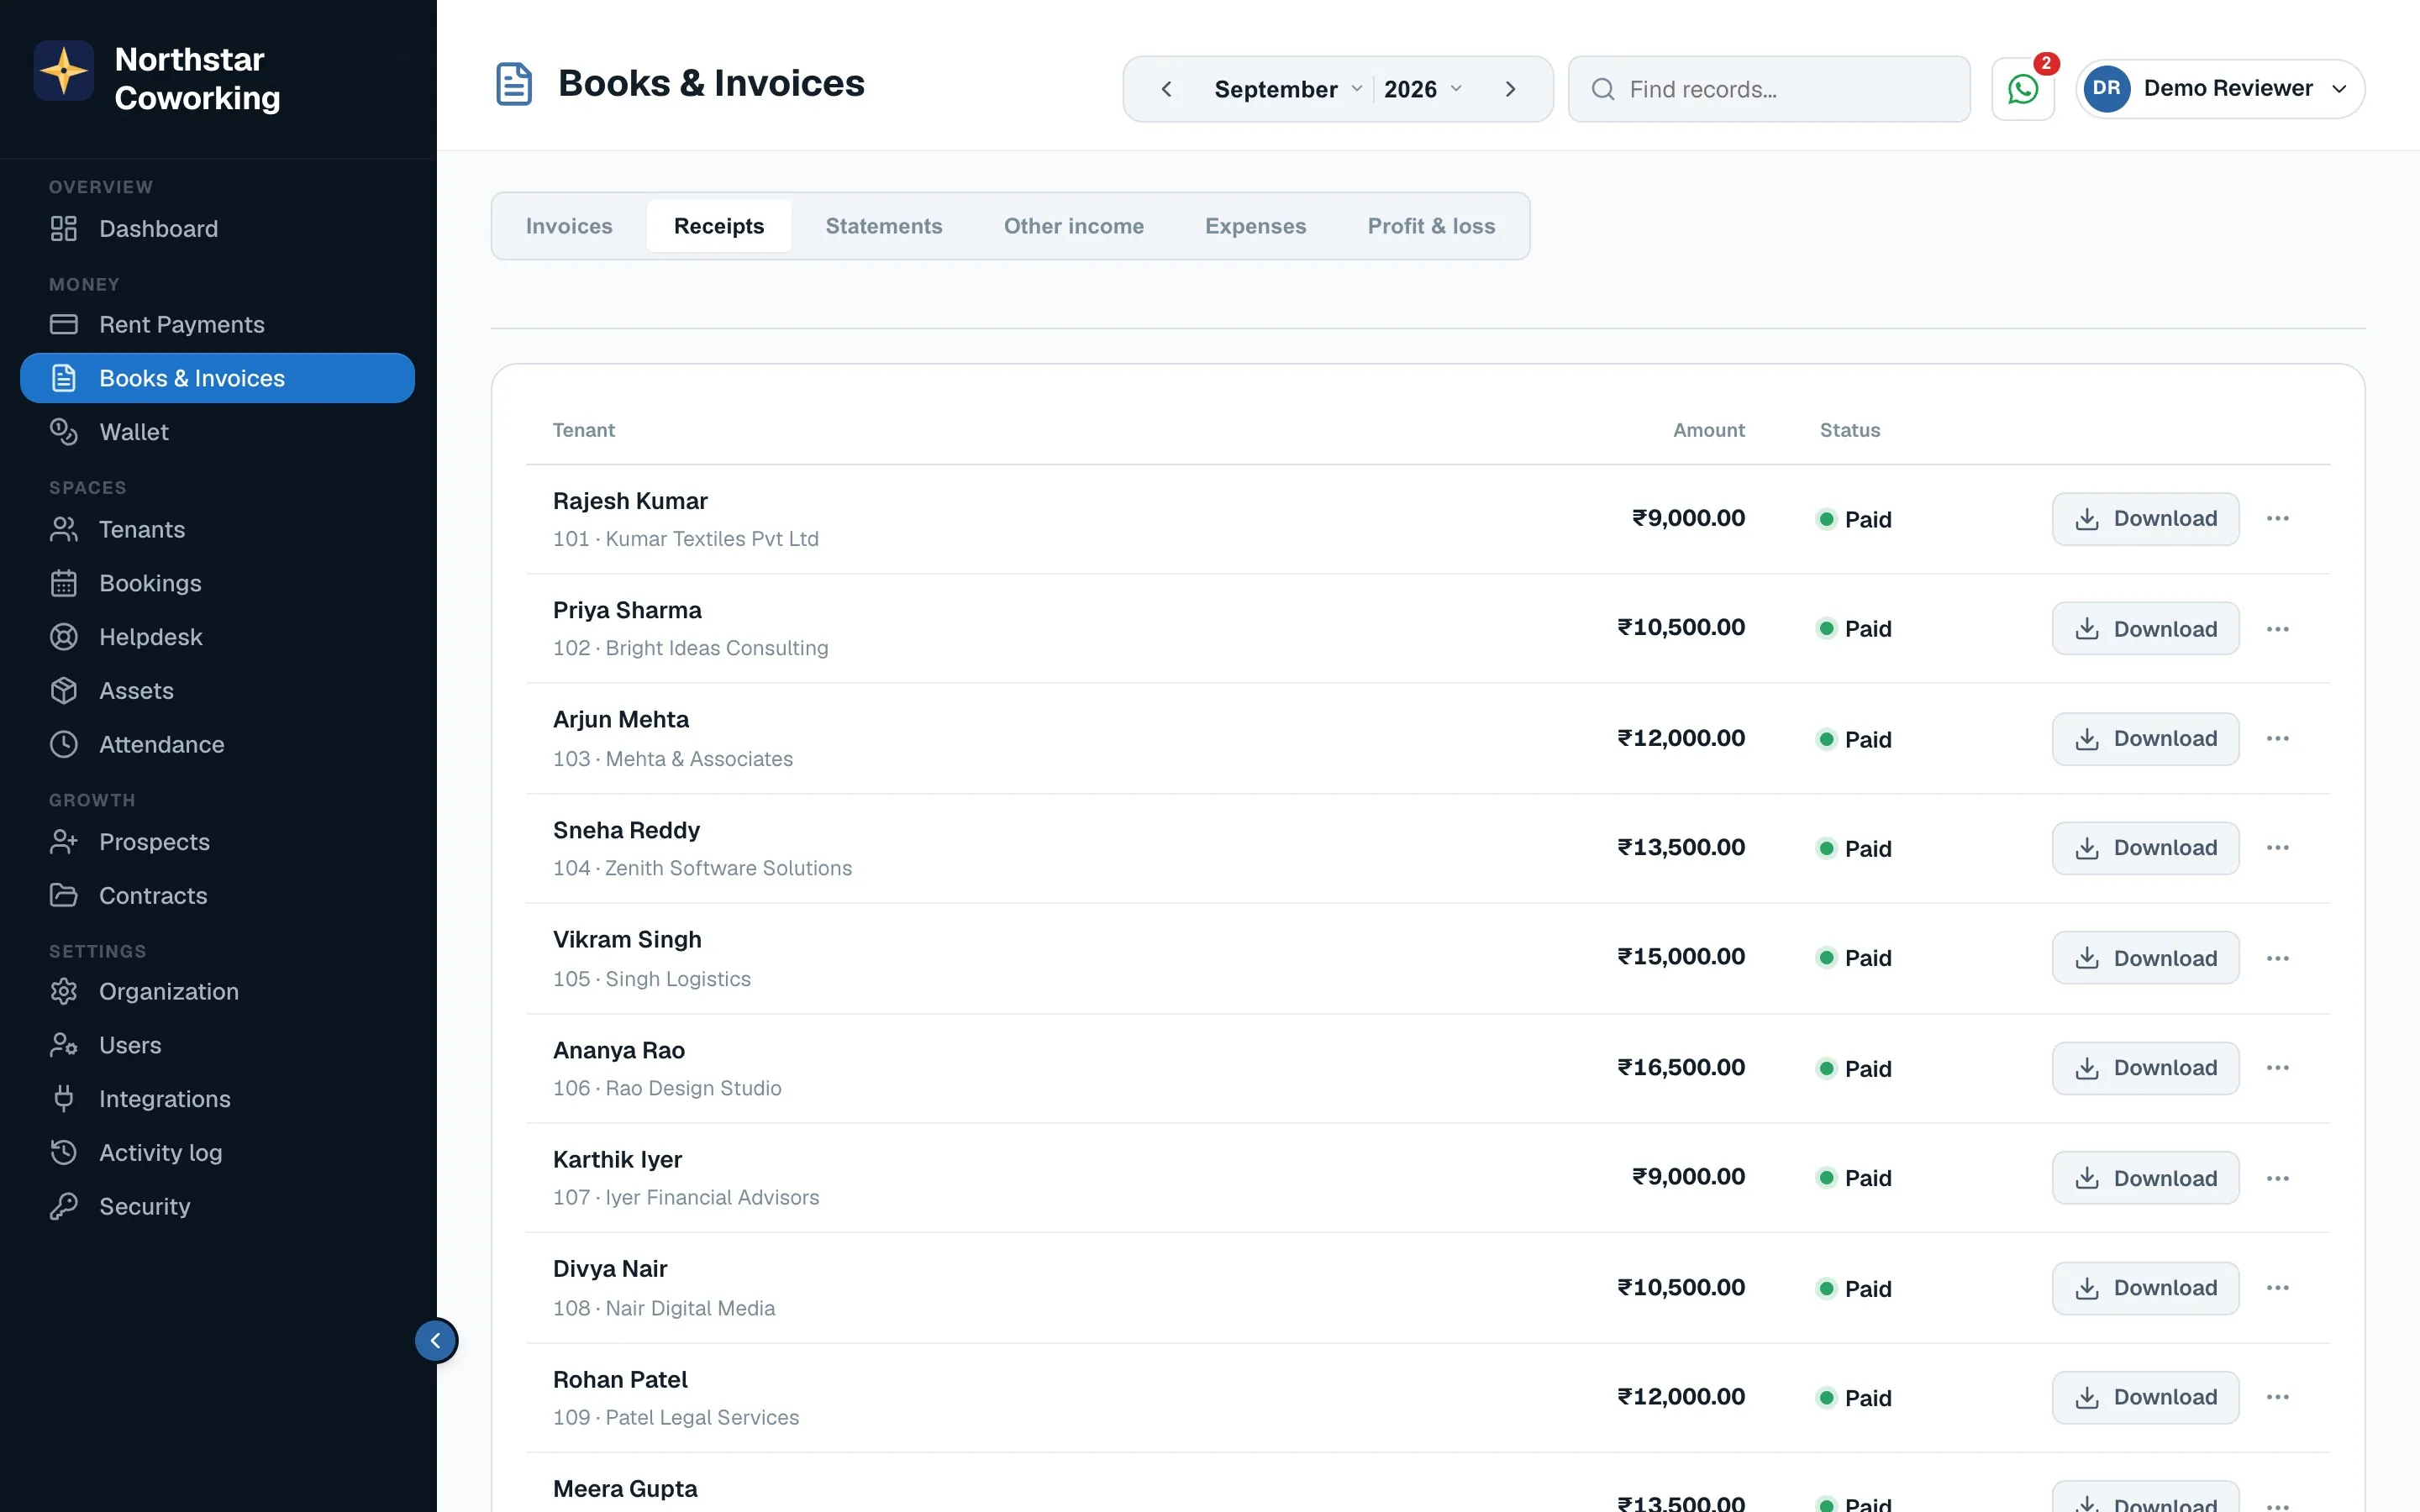This screenshot has height=1512, width=2420.
Task: Open Dashboard in the sidebar
Action: point(217,228)
